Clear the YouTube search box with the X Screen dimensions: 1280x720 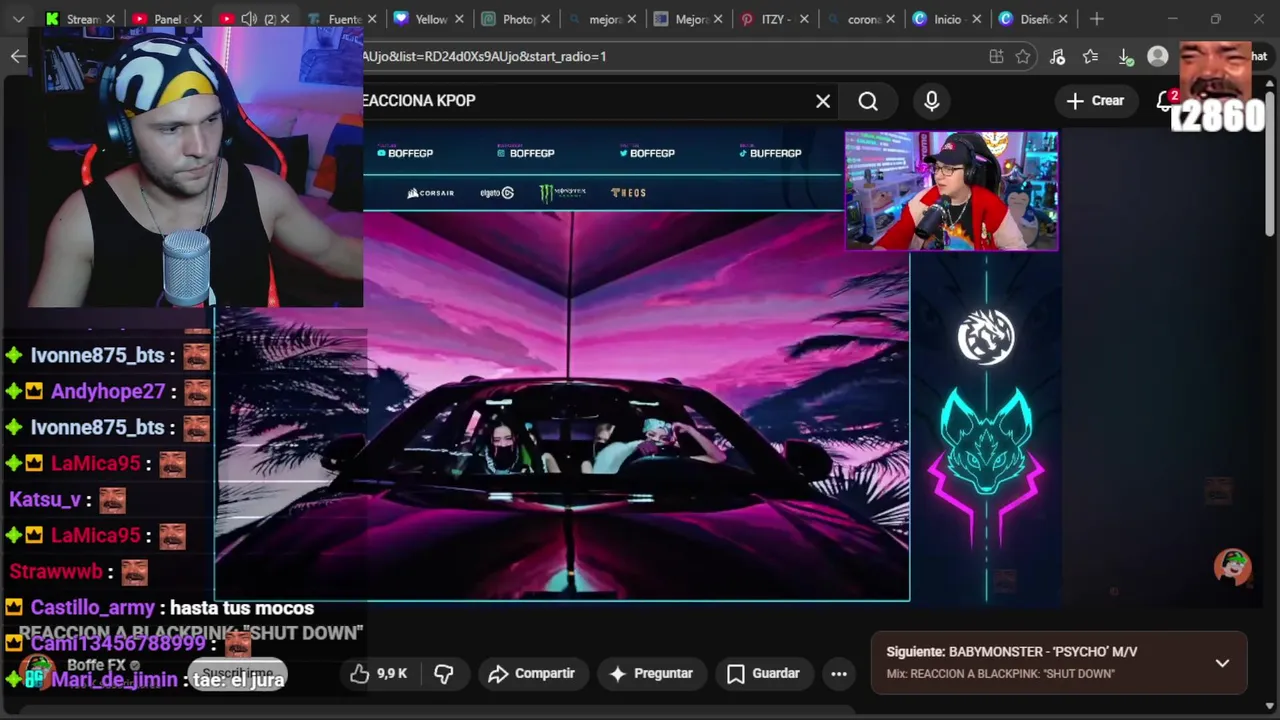[823, 101]
